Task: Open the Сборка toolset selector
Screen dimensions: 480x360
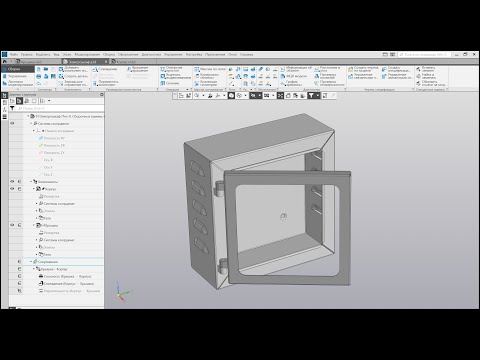Action: pos(18,69)
